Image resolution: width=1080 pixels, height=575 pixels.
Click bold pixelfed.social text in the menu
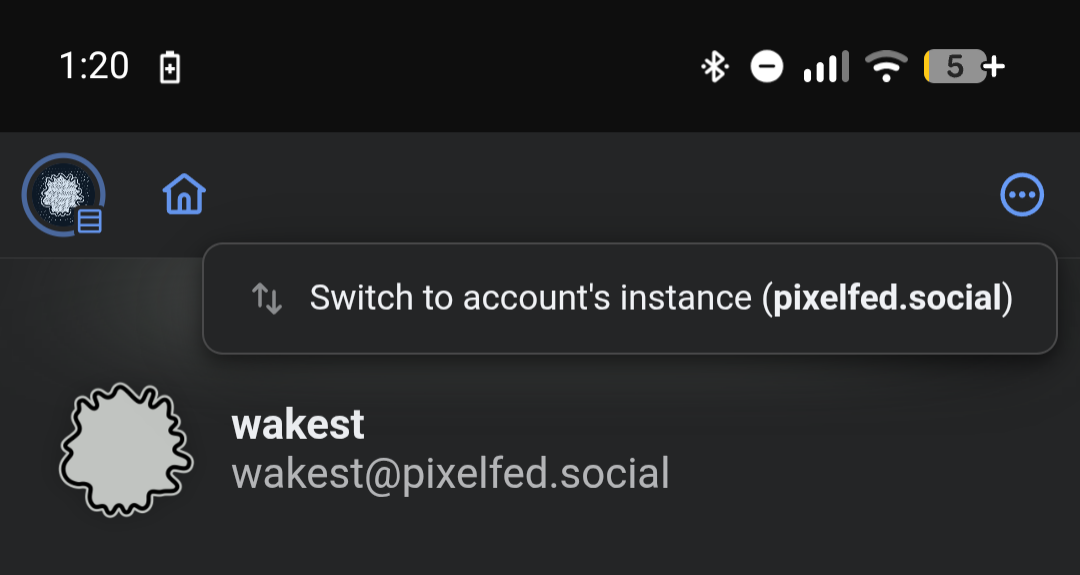point(887,298)
